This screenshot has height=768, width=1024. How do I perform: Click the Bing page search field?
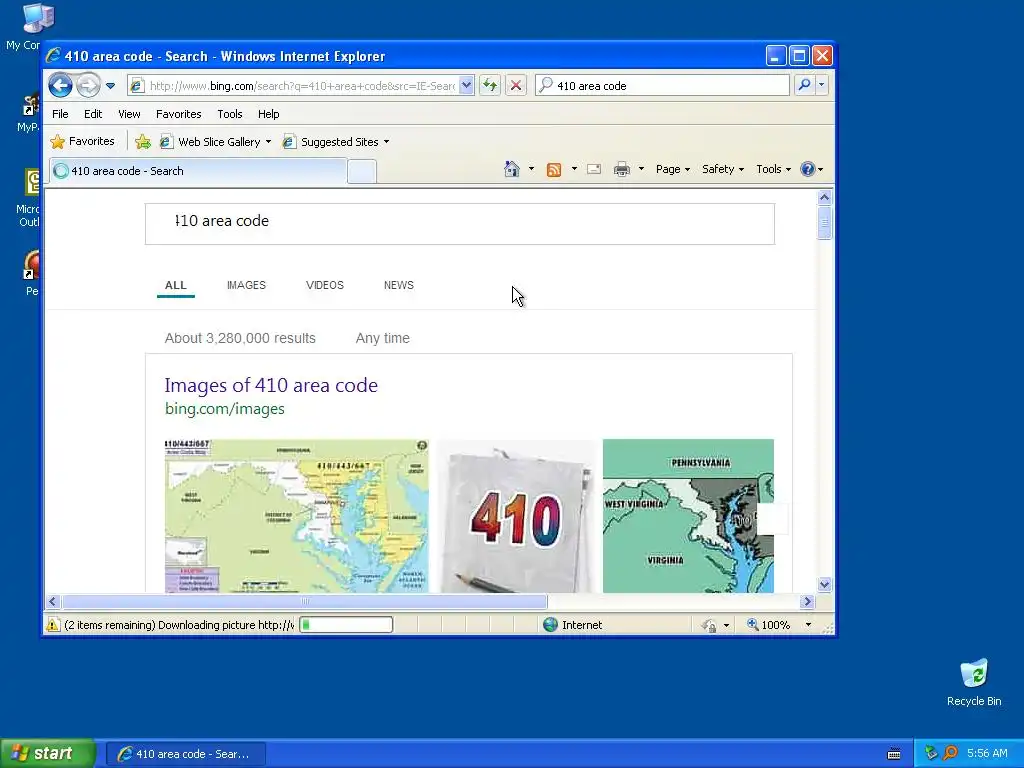coord(460,224)
